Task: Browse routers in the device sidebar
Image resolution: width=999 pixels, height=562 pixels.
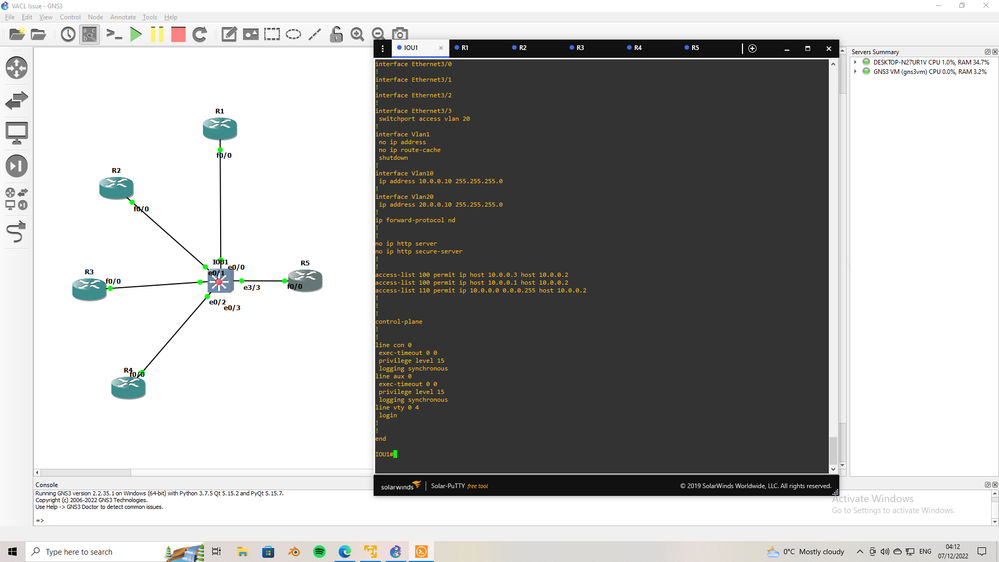Action: (17, 68)
